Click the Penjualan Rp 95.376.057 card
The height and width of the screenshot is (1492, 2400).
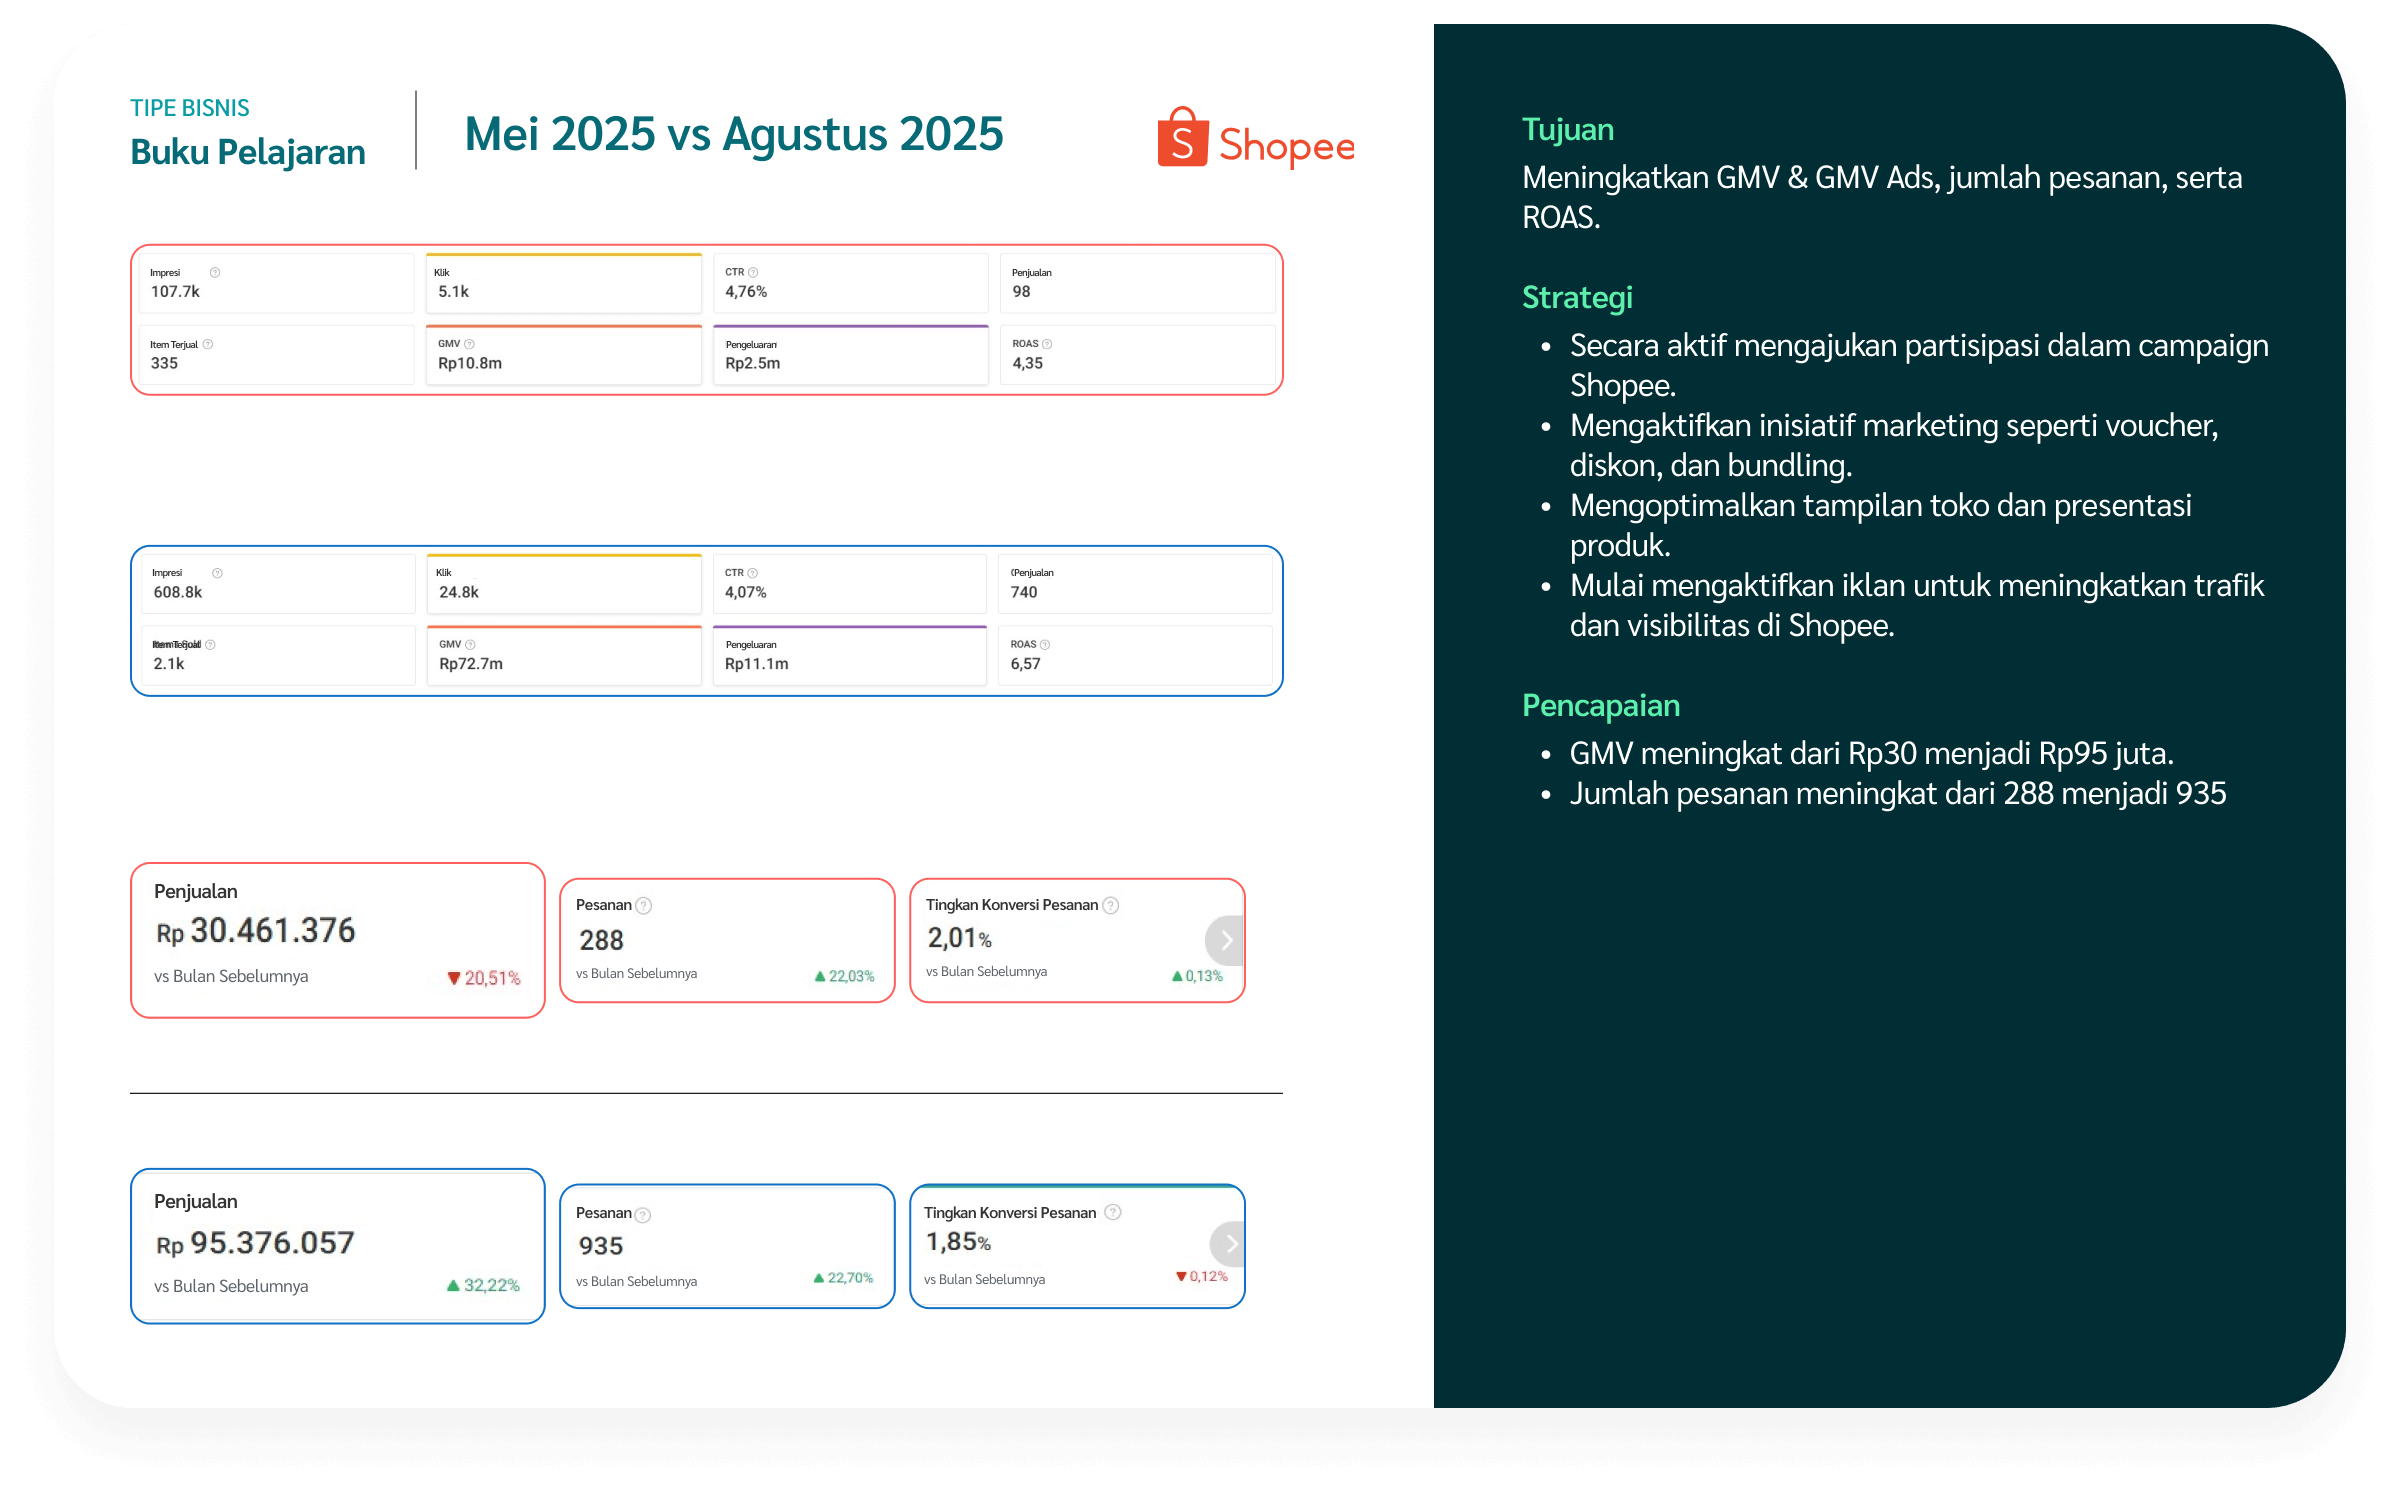coord(337,1246)
